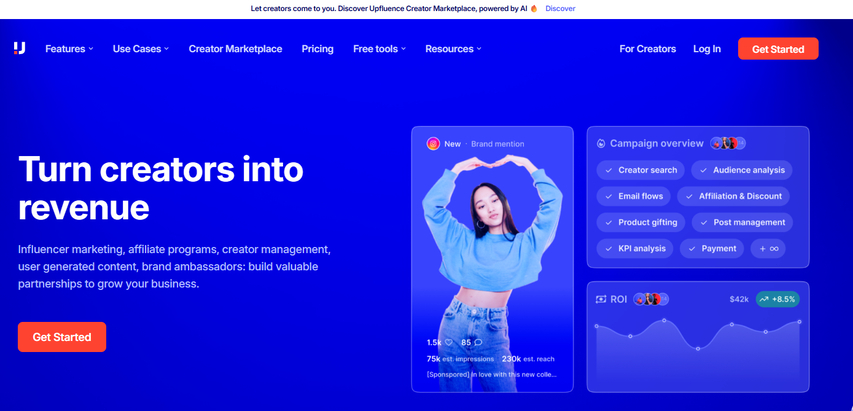
Task: Click the plus infinity chip
Action: tap(768, 248)
